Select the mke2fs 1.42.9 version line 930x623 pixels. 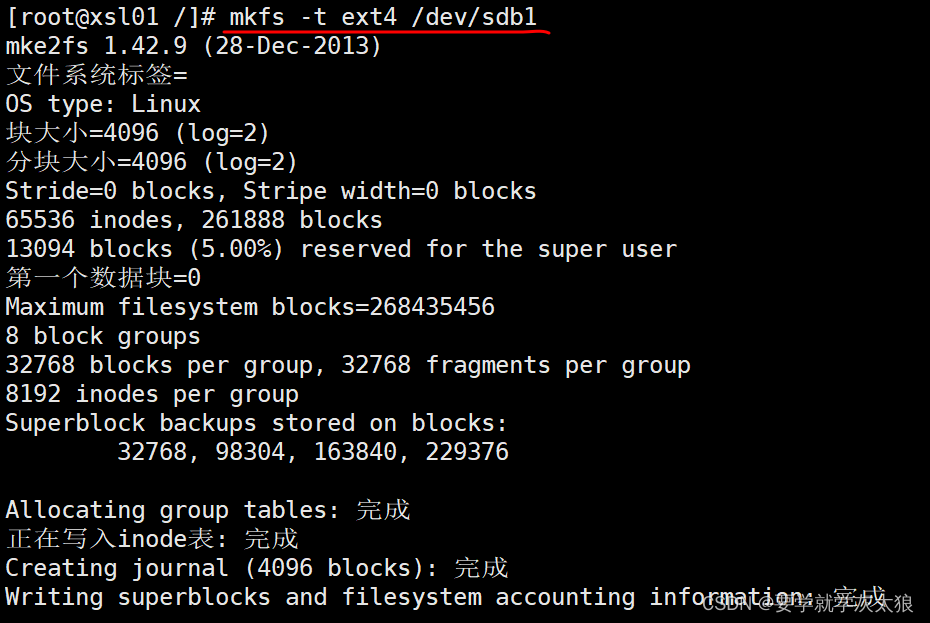[193, 46]
